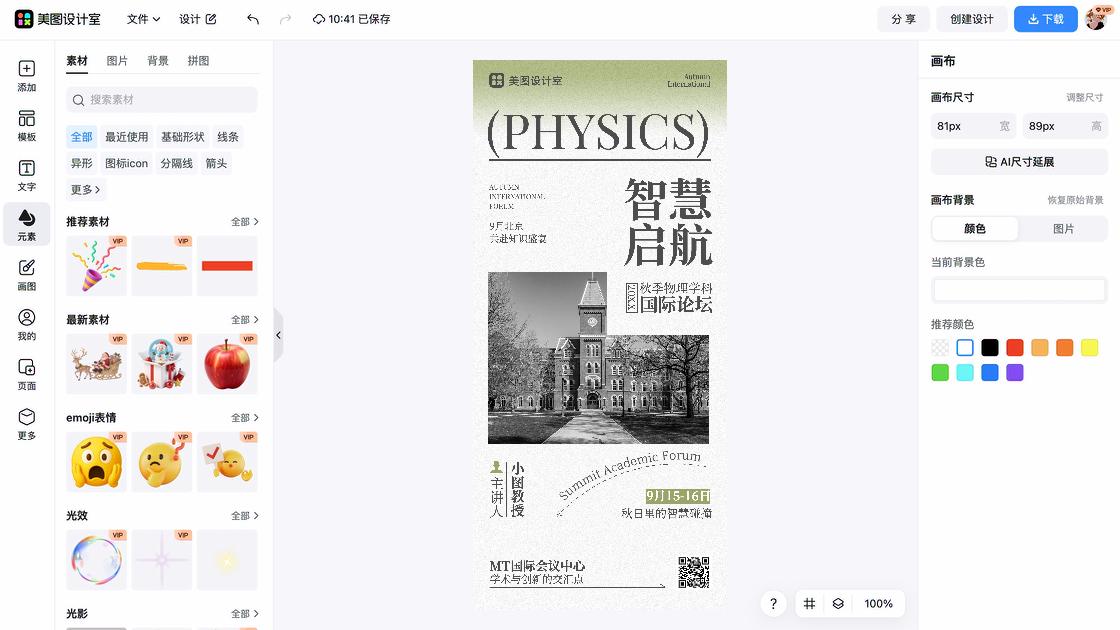Toggle the 最近使用 filter chip

tap(126, 136)
